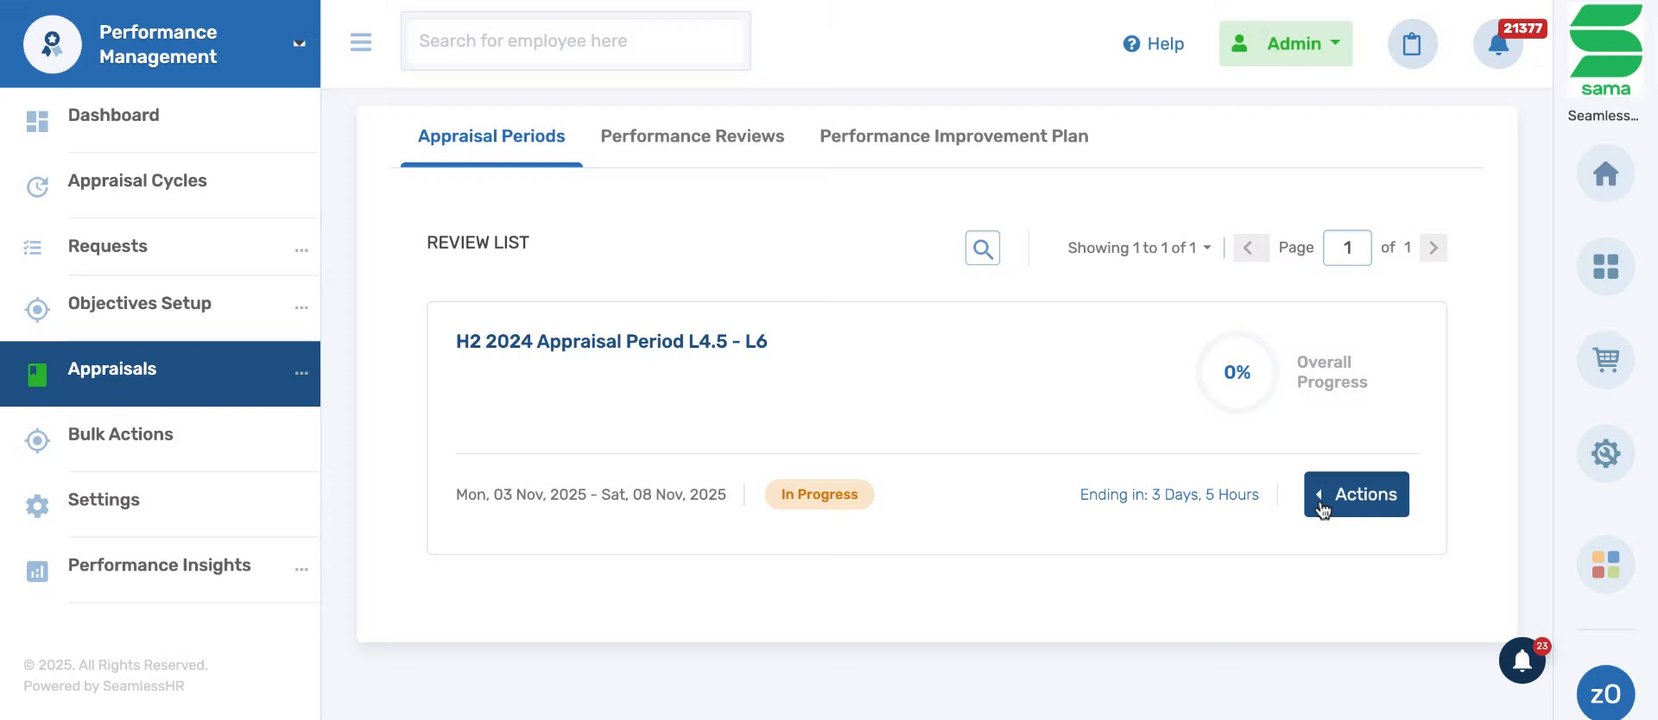Click the gear icon in right rail
The image size is (1658, 720).
[x=1605, y=453]
